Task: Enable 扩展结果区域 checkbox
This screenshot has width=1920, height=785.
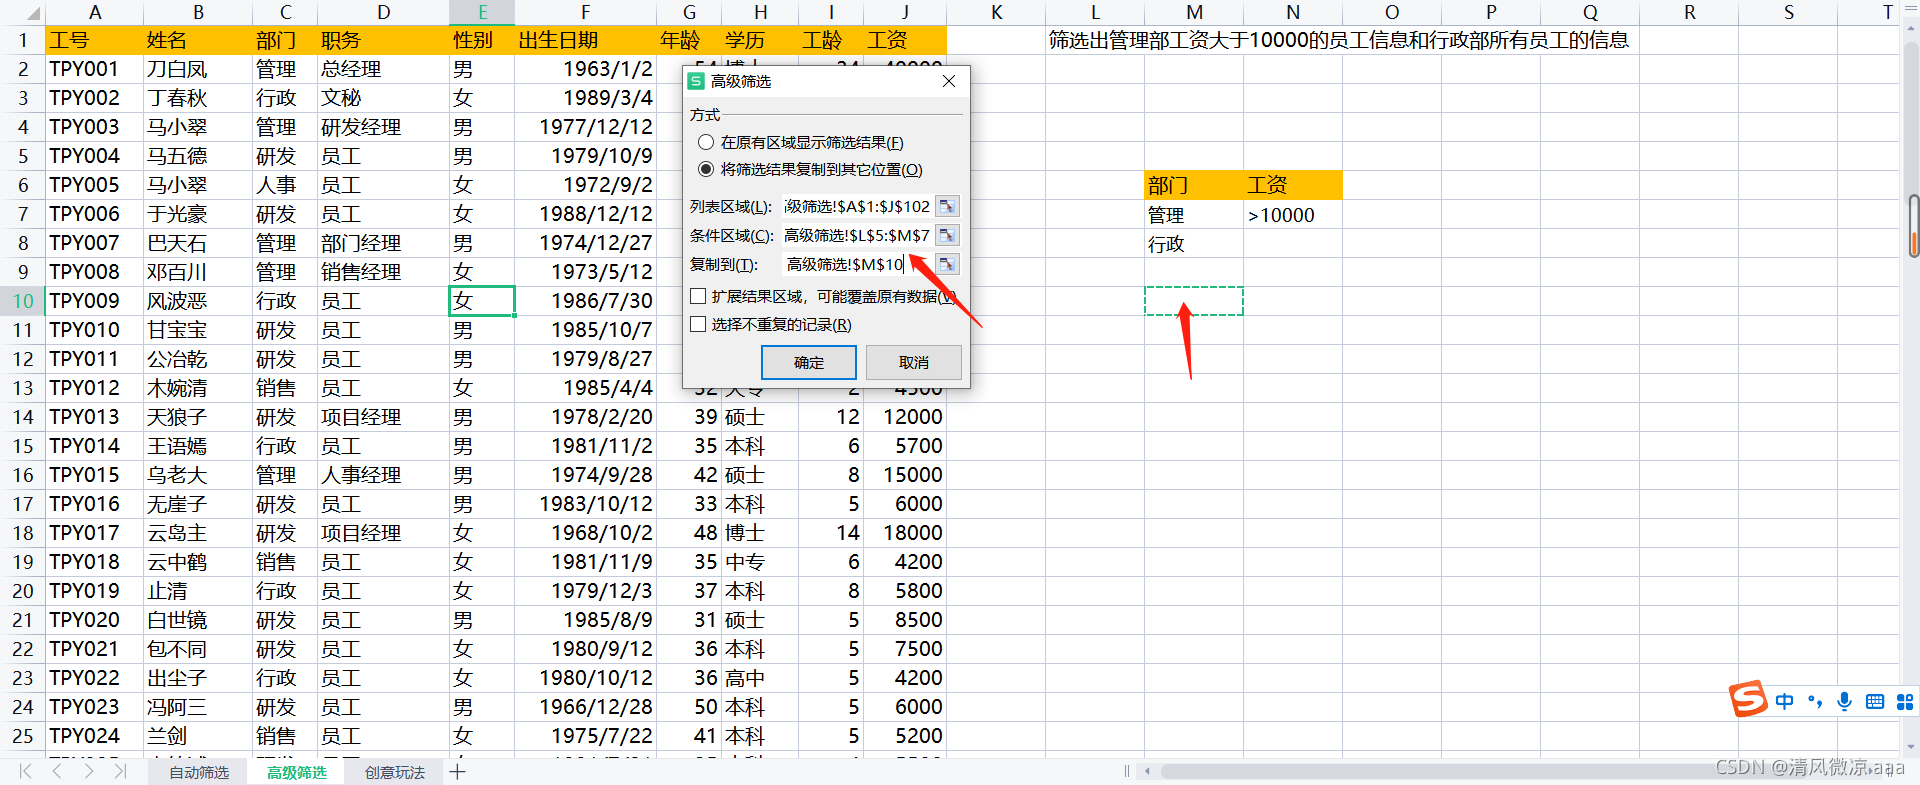Action: (698, 296)
